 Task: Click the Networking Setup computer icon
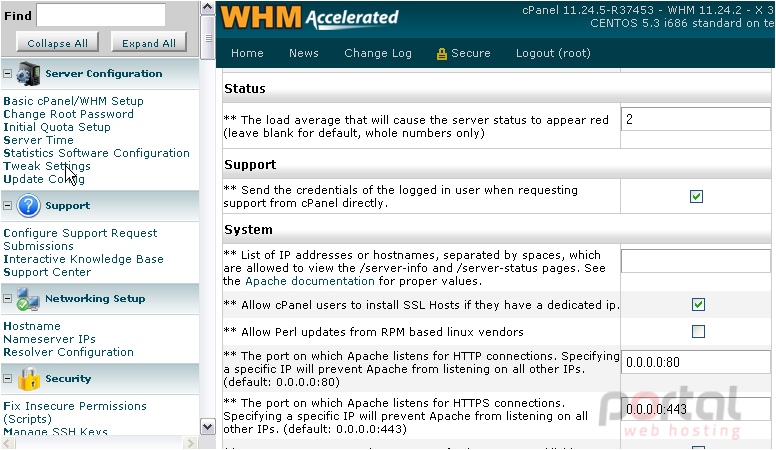tap(28, 299)
